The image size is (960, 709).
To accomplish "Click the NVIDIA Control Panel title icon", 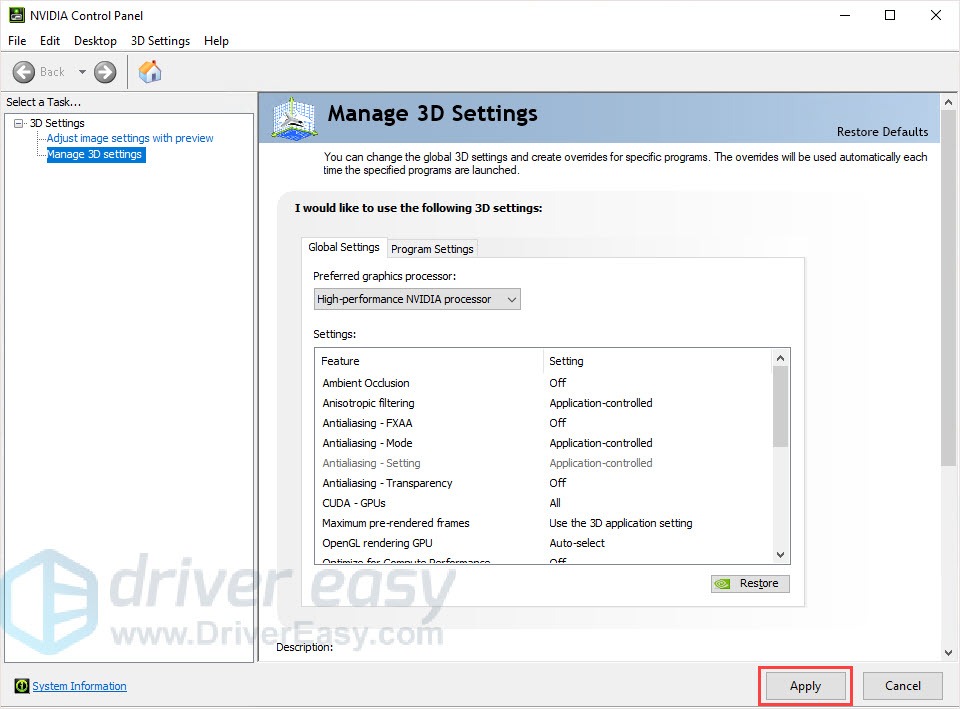I will (x=17, y=15).
